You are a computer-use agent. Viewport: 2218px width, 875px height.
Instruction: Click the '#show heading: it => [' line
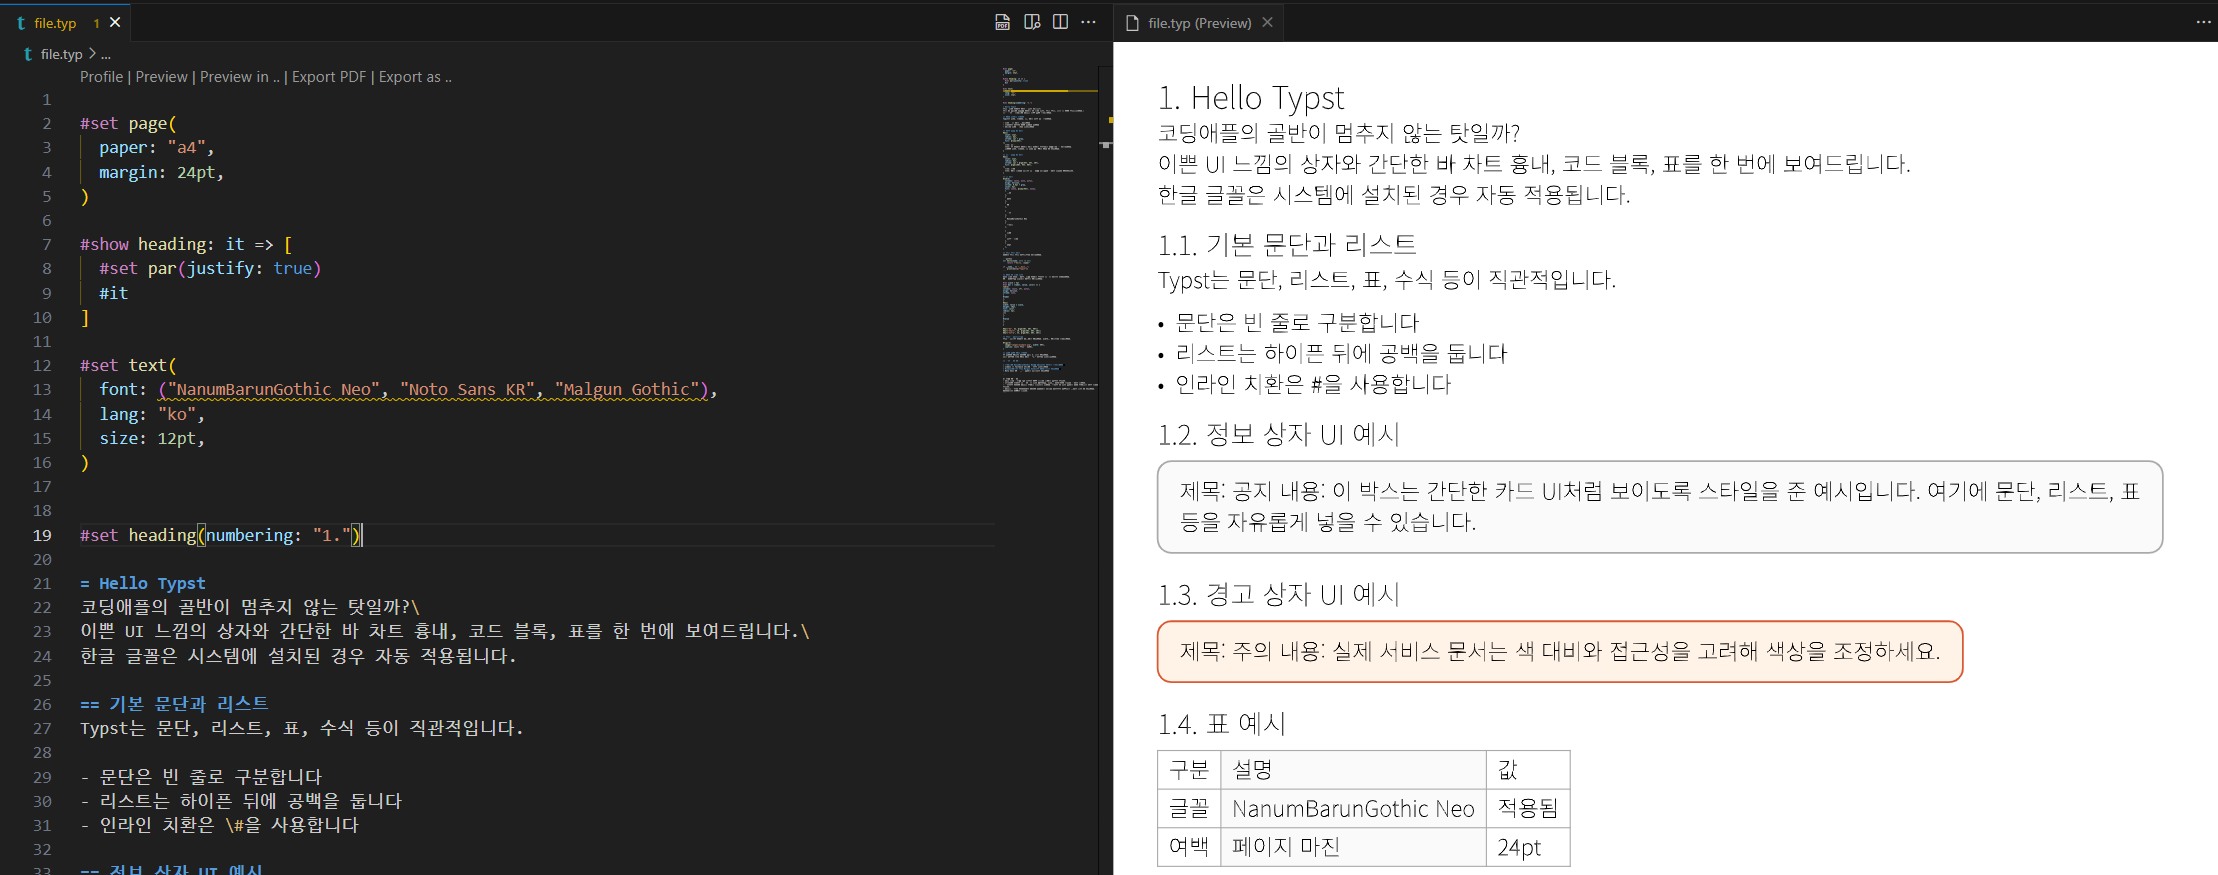[186, 244]
